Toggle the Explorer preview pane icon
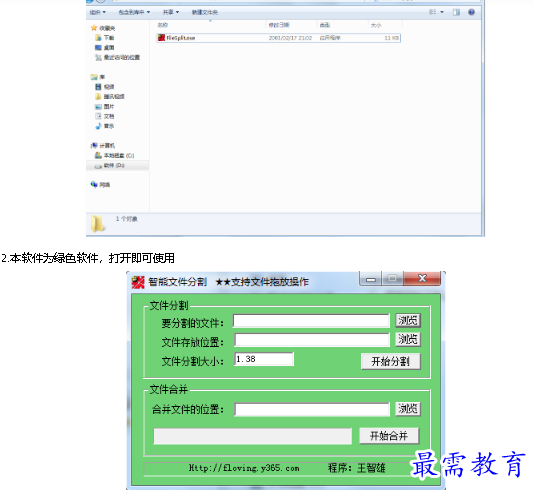The height and width of the screenshot is (496, 534). coord(456,12)
